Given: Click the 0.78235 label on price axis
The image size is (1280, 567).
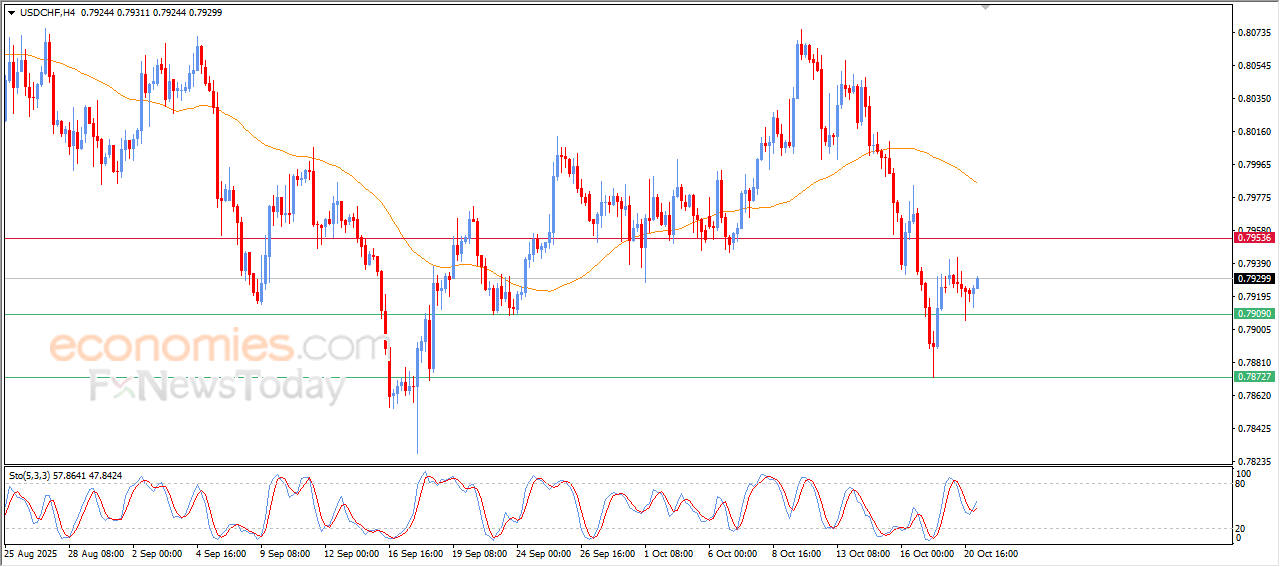Looking at the screenshot, I should pos(1254,462).
